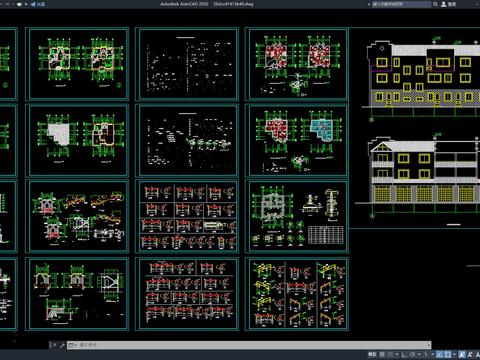Toggle ortho mode in status bar
This screenshot has height=360, width=480.
pyautogui.click(x=404, y=354)
